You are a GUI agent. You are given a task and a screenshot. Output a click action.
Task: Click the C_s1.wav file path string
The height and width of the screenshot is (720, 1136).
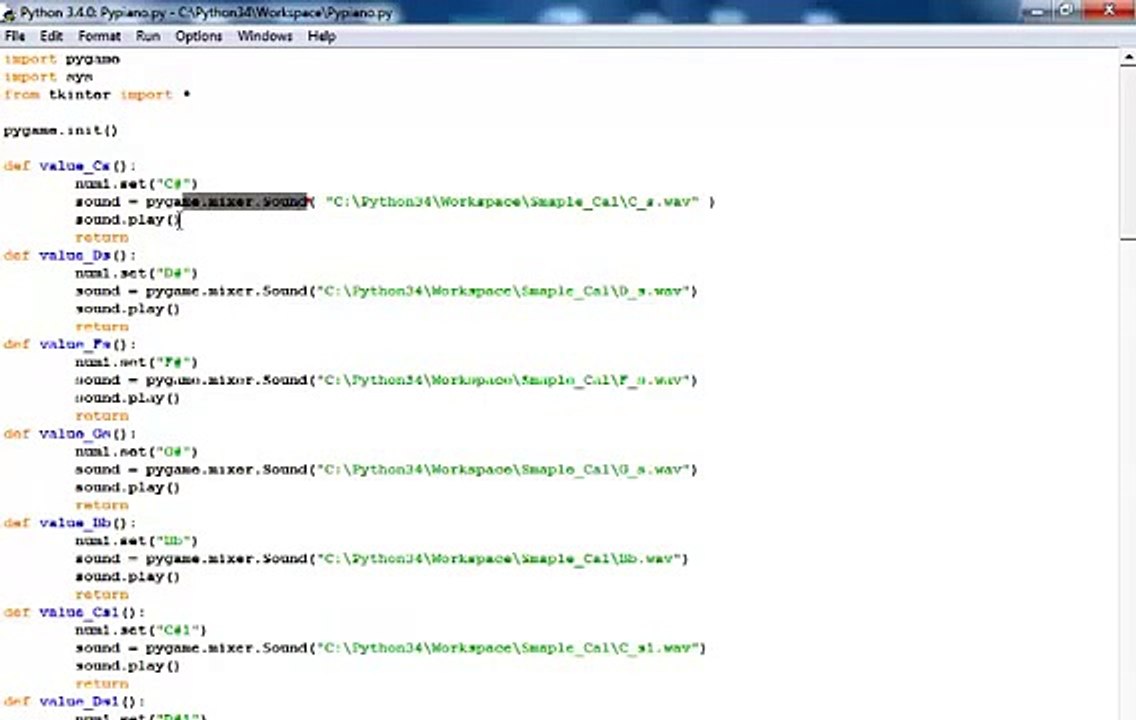coord(507,648)
